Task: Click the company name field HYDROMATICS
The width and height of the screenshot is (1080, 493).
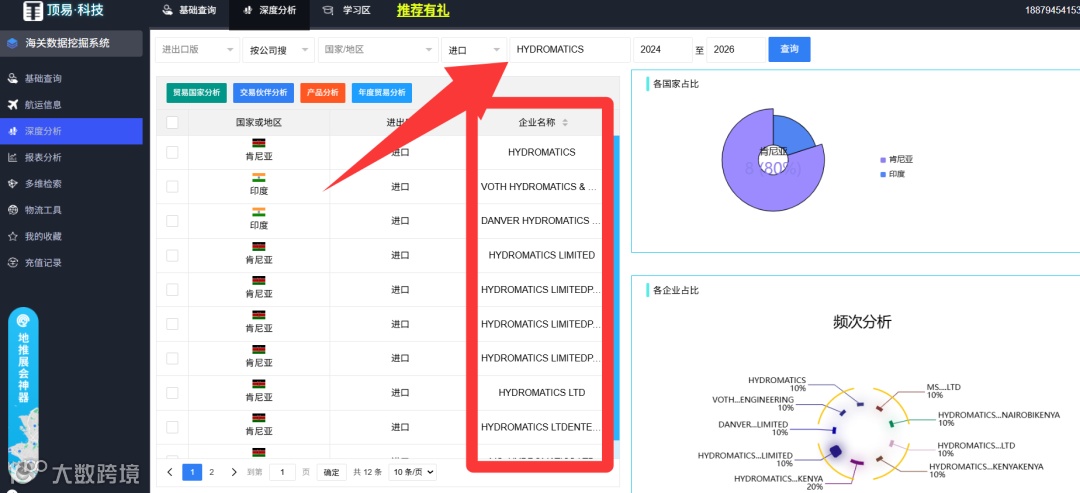Action: pyautogui.click(x=570, y=50)
